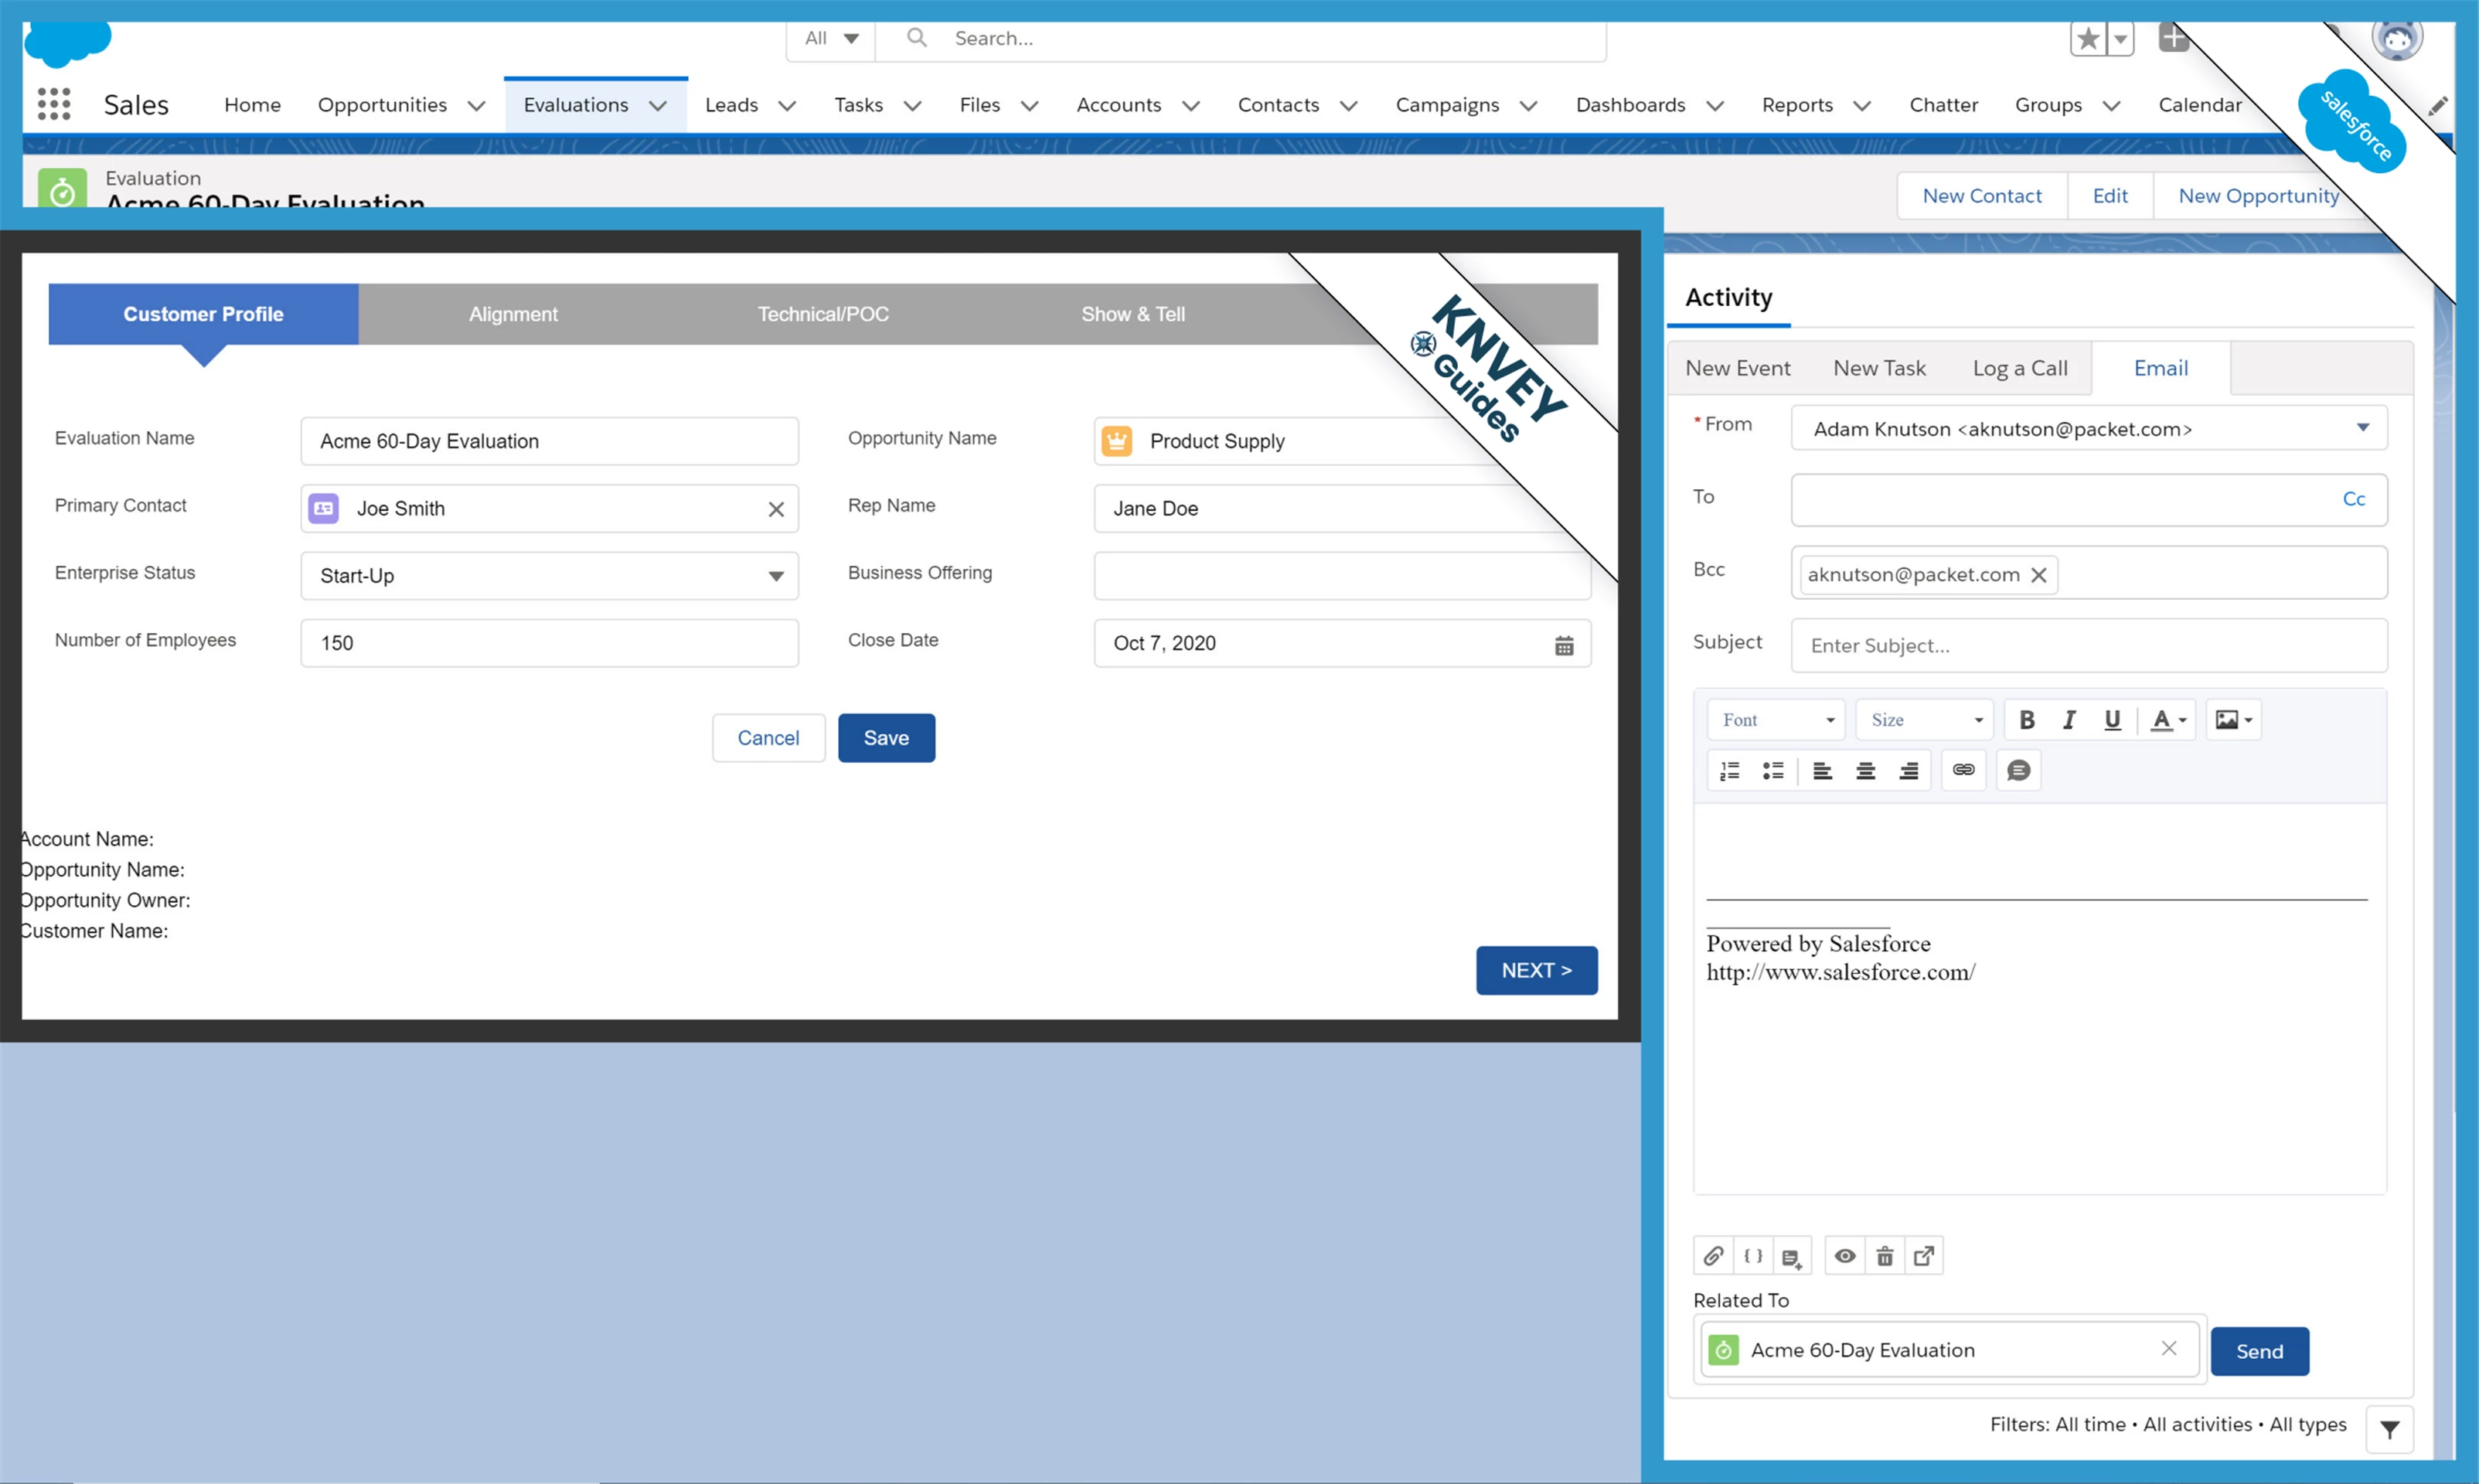Viewport: 2479px width, 1484px height.
Task: Switch to the Technical/POC tab
Action: (x=823, y=314)
